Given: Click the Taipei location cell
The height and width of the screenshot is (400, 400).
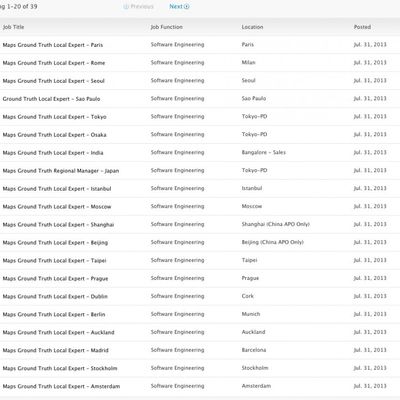Looking at the screenshot, I should [250, 261].
